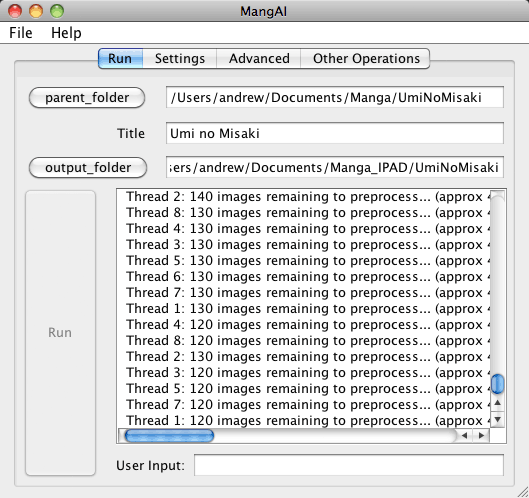Click log line 'Thread 8: 130 images remaining'
The width and height of the screenshot is (529, 498).
(x=308, y=213)
